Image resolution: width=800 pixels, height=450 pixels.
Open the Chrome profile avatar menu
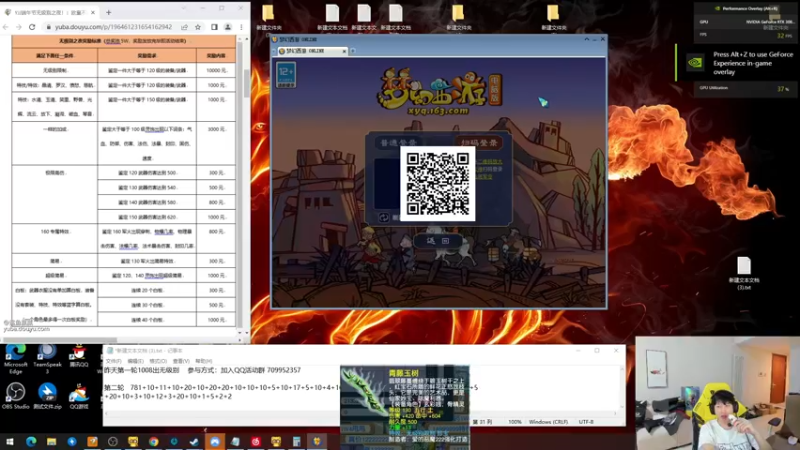pos(228,27)
